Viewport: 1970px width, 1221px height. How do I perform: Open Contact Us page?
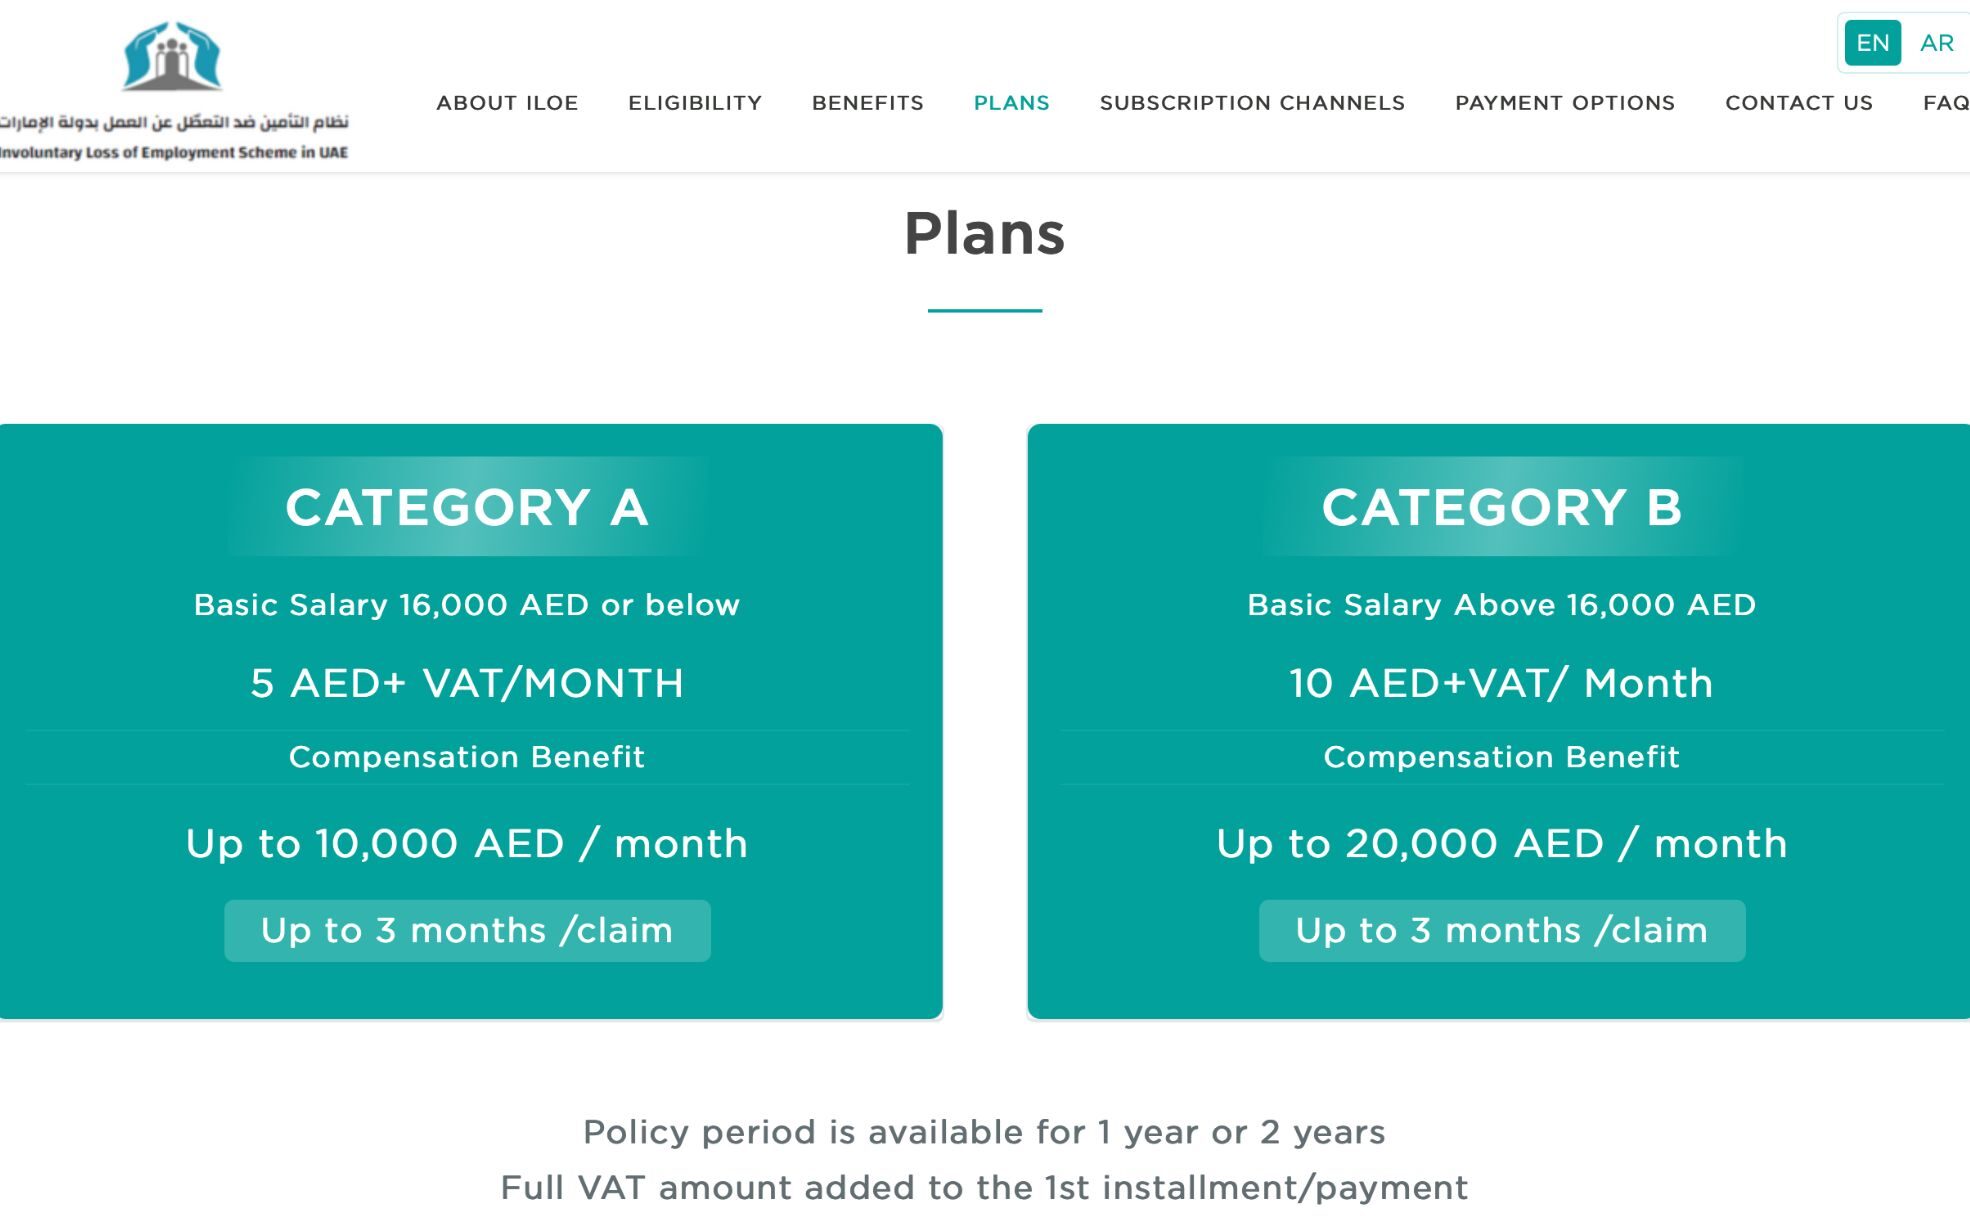point(1800,101)
